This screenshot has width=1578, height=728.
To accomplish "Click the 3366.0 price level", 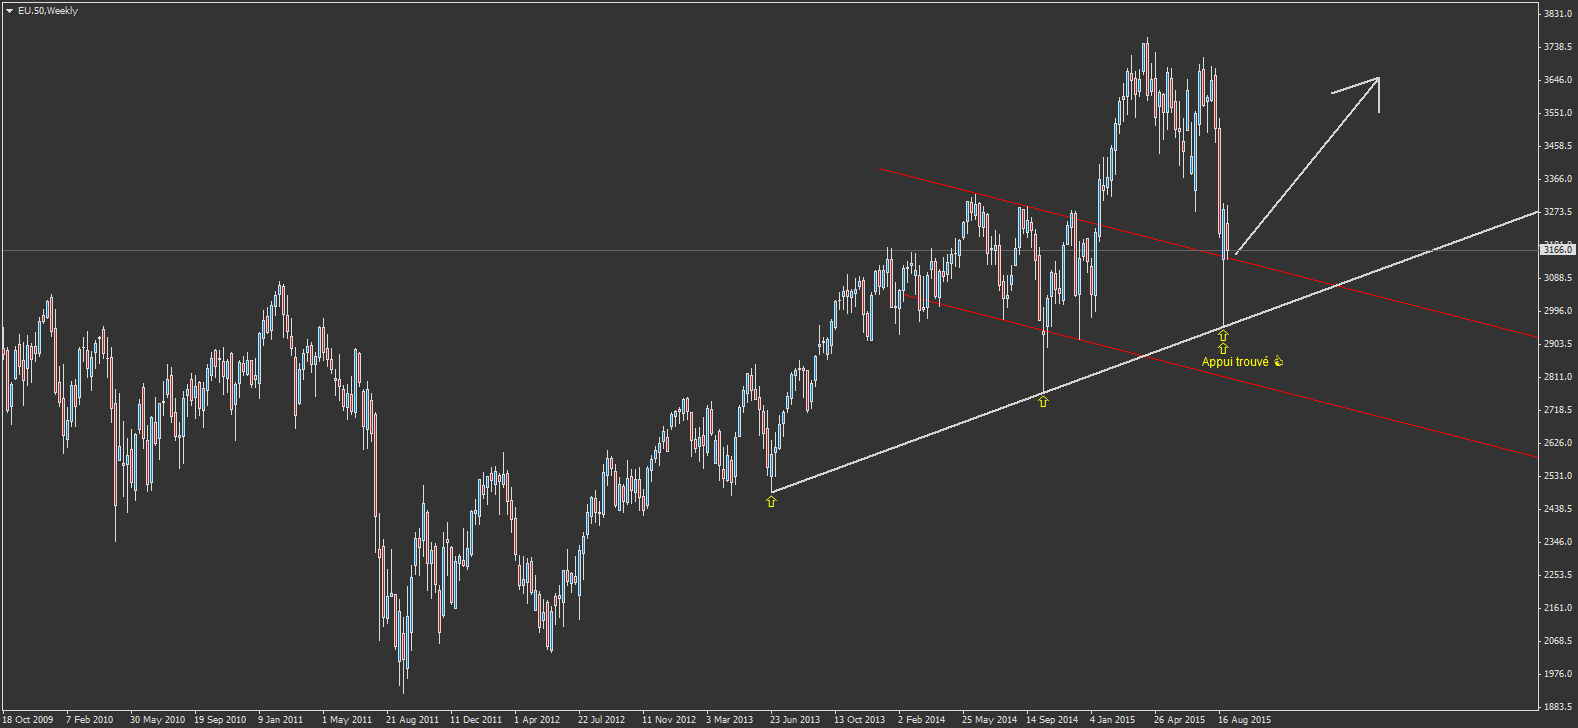I will (1558, 179).
